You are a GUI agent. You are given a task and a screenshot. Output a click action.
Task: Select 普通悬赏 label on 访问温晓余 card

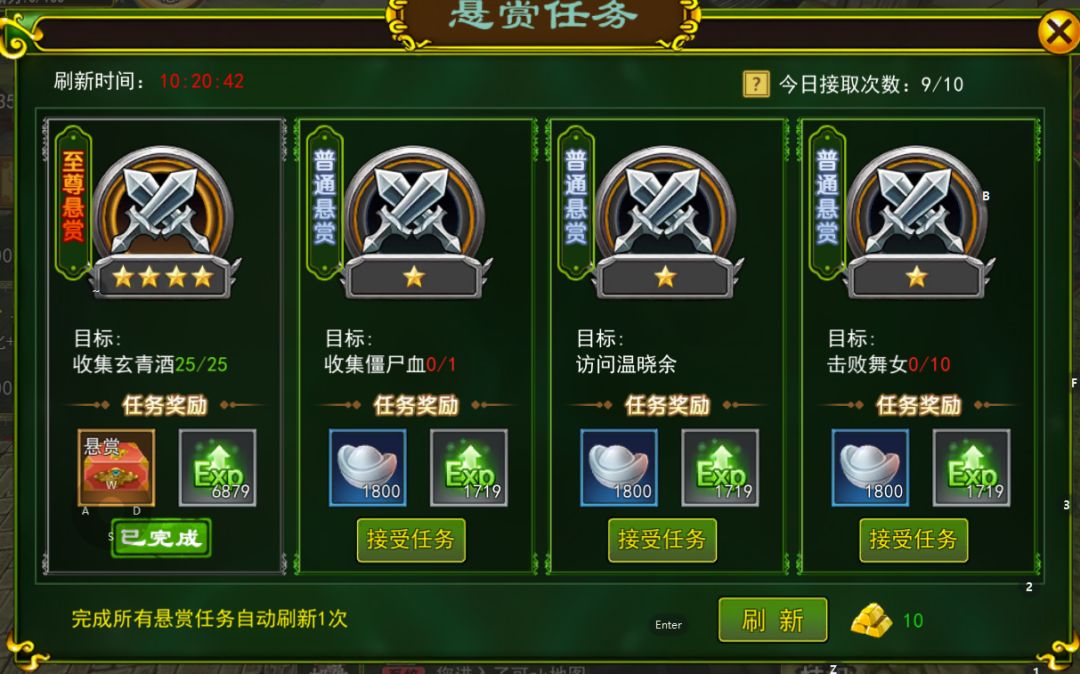click(x=576, y=198)
